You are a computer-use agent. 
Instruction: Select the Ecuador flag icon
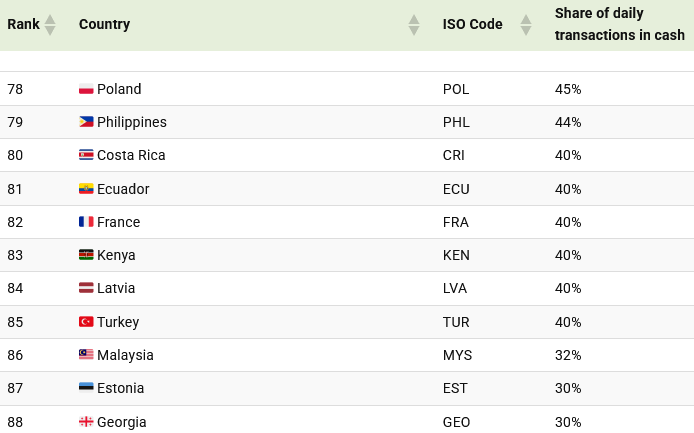pos(86,189)
